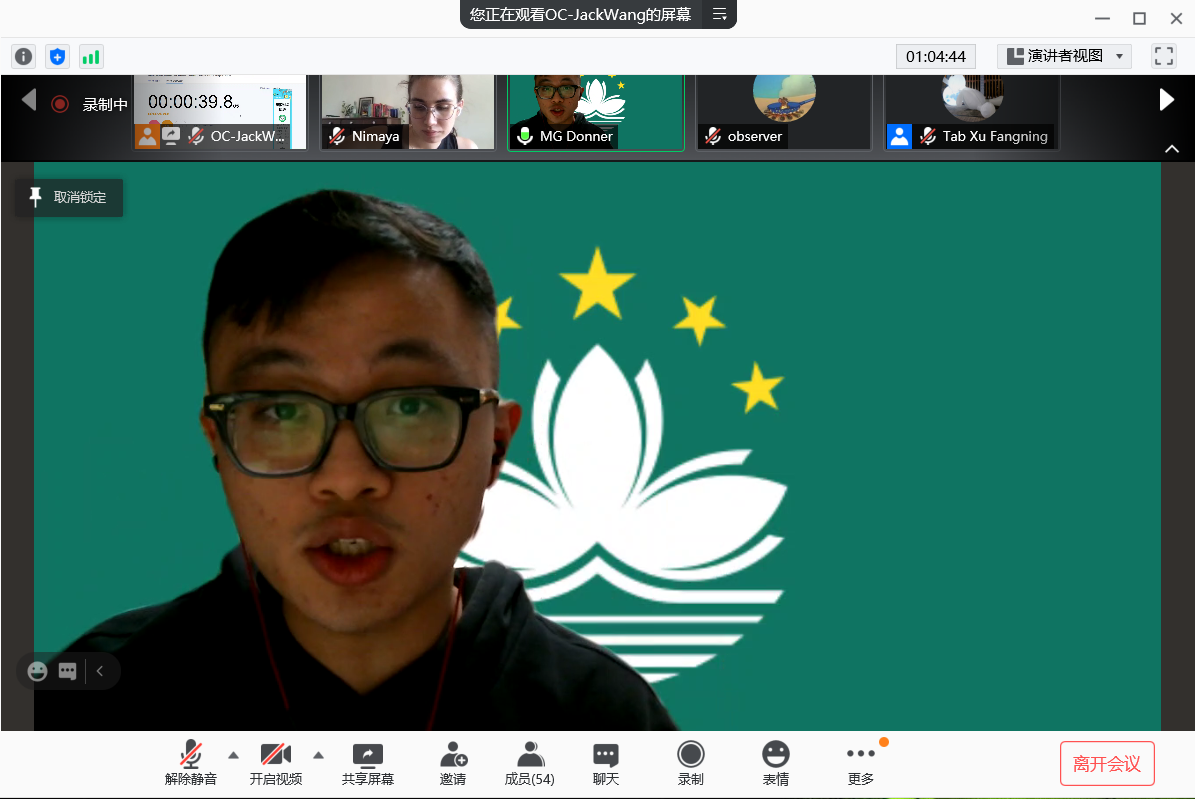Start sharing with 共享屏幕
1195x799 pixels.
coord(367,763)
